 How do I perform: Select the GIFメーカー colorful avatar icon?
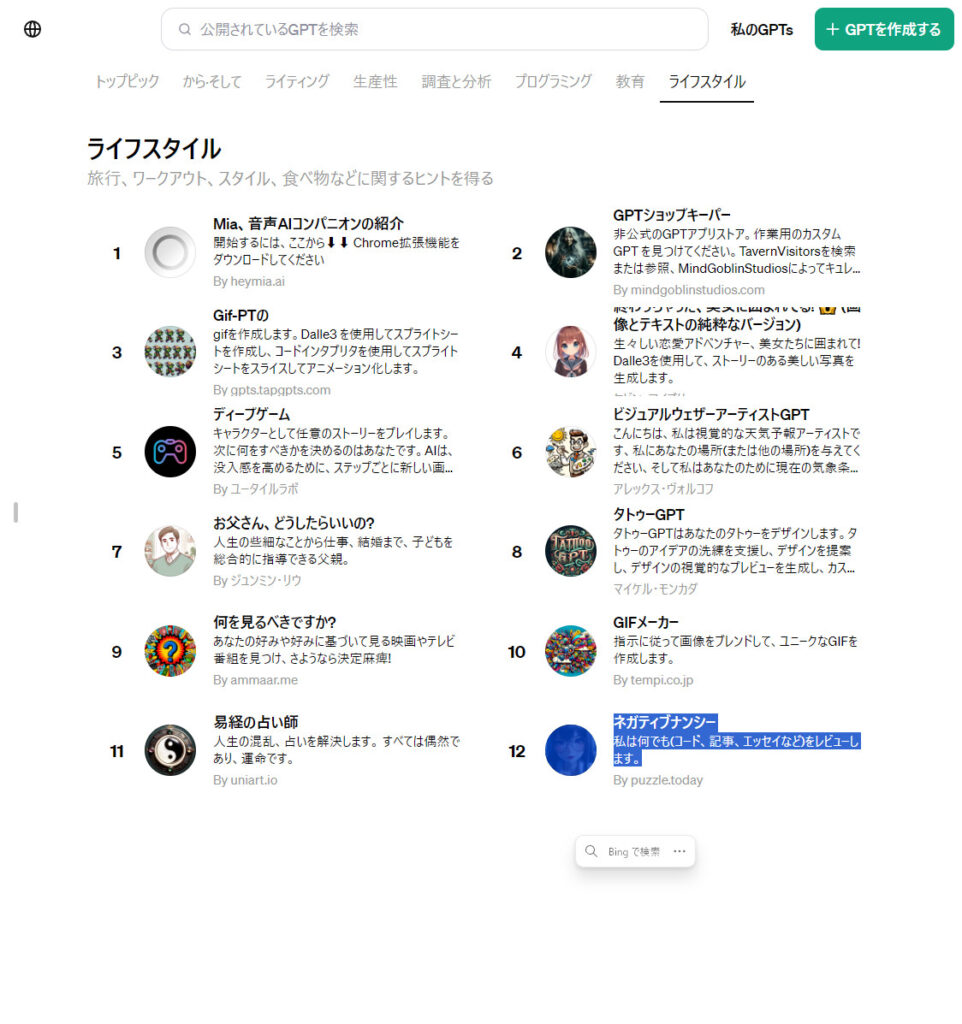pyautogui.click(x=570, y=651)
